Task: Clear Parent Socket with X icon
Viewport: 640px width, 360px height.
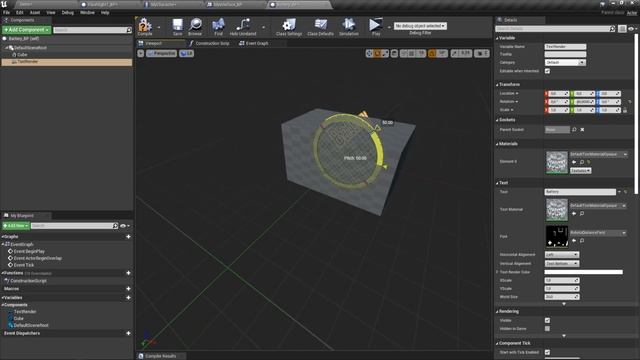Action: [x=582, y=129]
